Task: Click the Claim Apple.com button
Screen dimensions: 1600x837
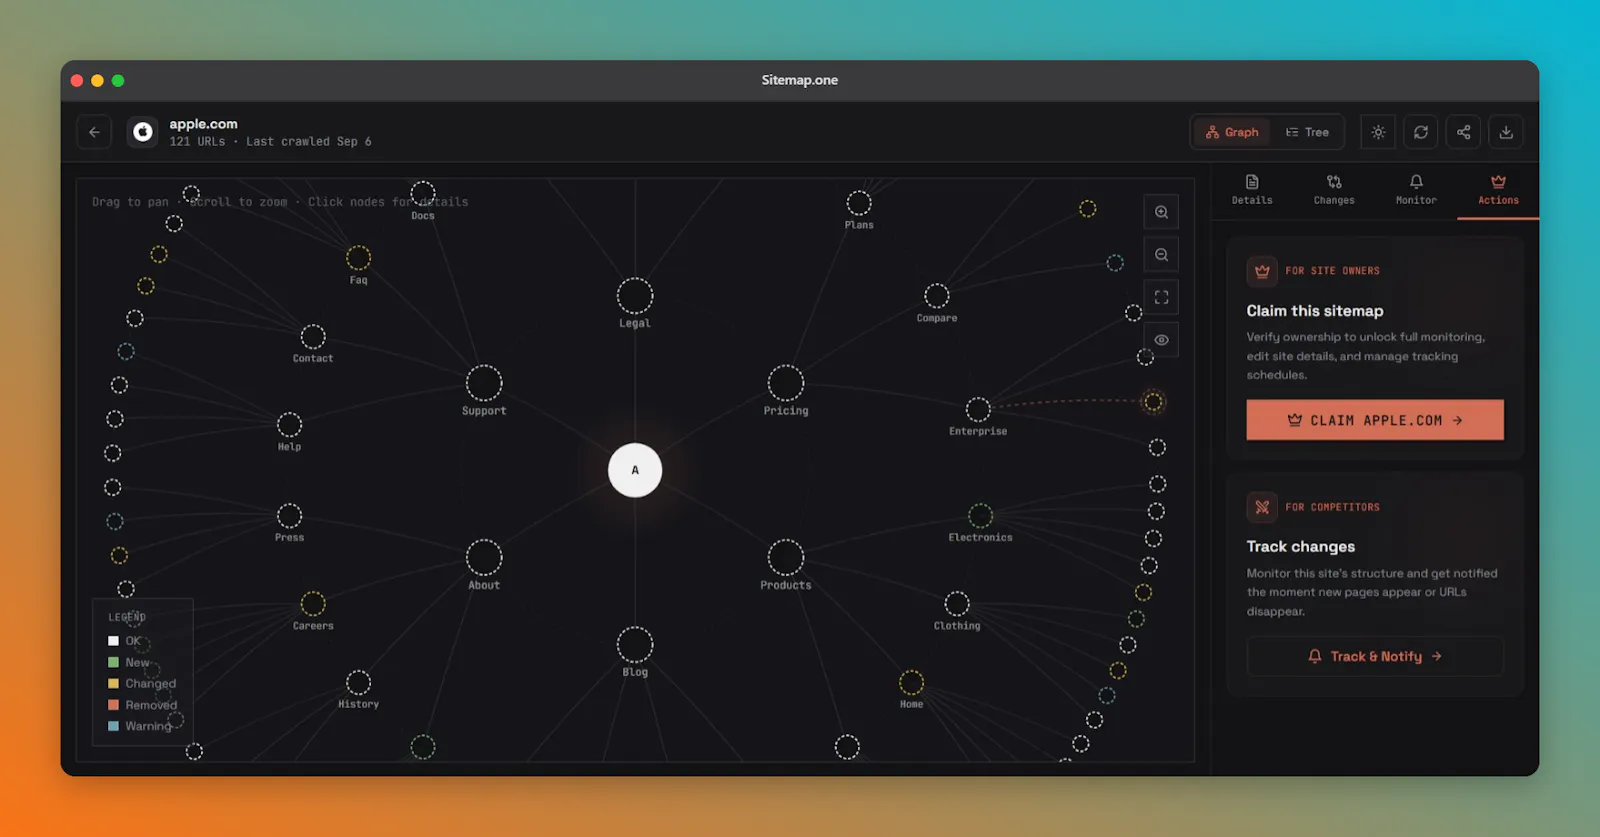Action: tap(1375, 420)
